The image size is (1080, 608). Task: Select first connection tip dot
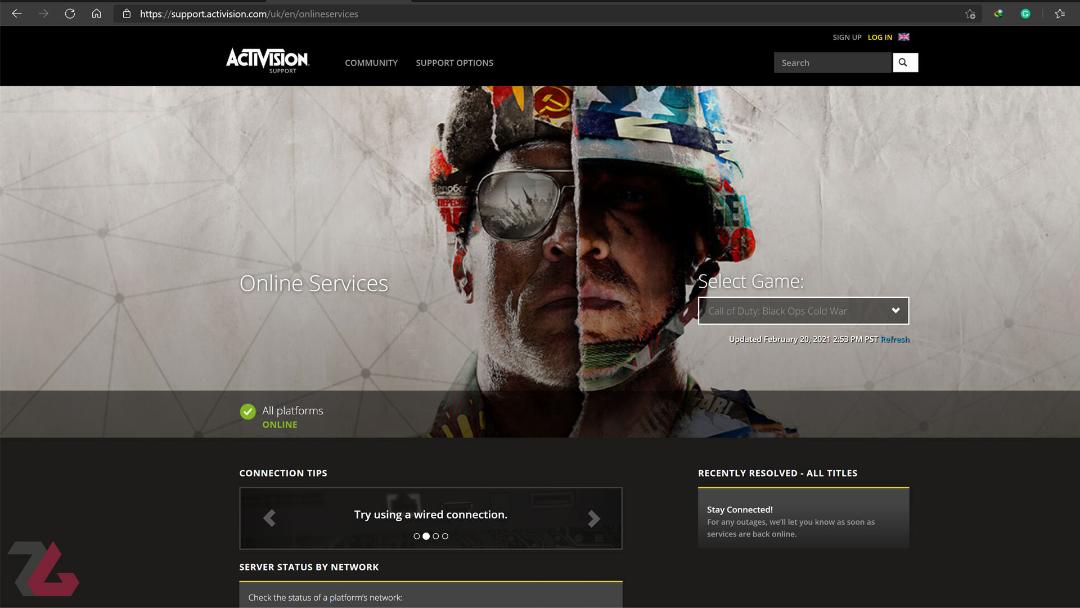(x=417, y=536)
